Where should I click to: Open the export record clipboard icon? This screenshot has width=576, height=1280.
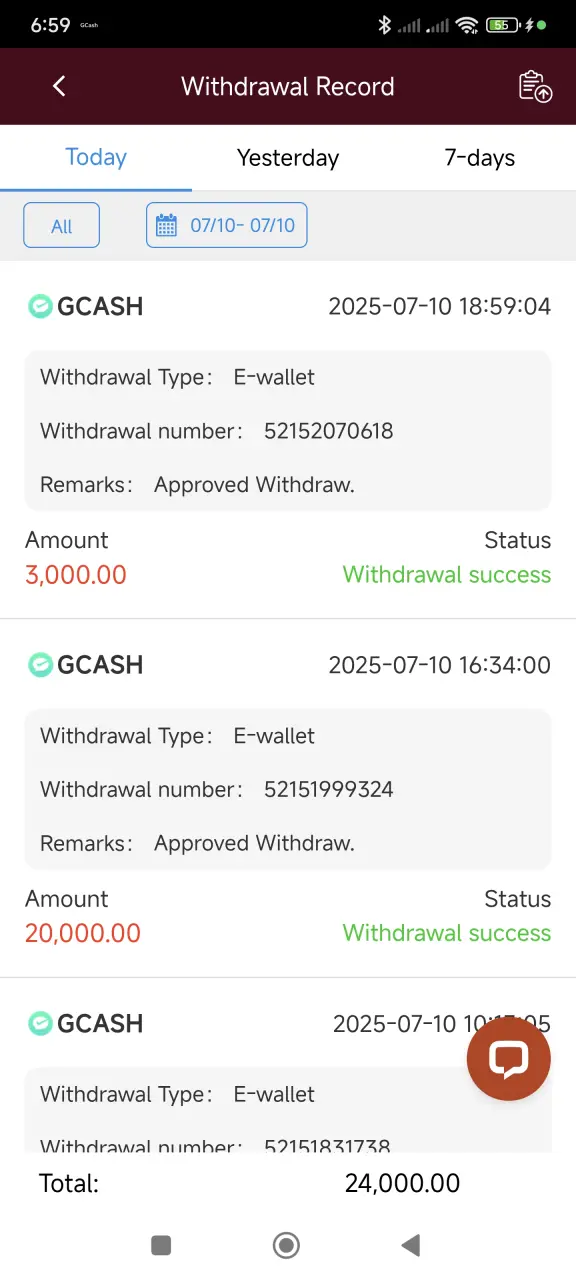tap(535, 86)
